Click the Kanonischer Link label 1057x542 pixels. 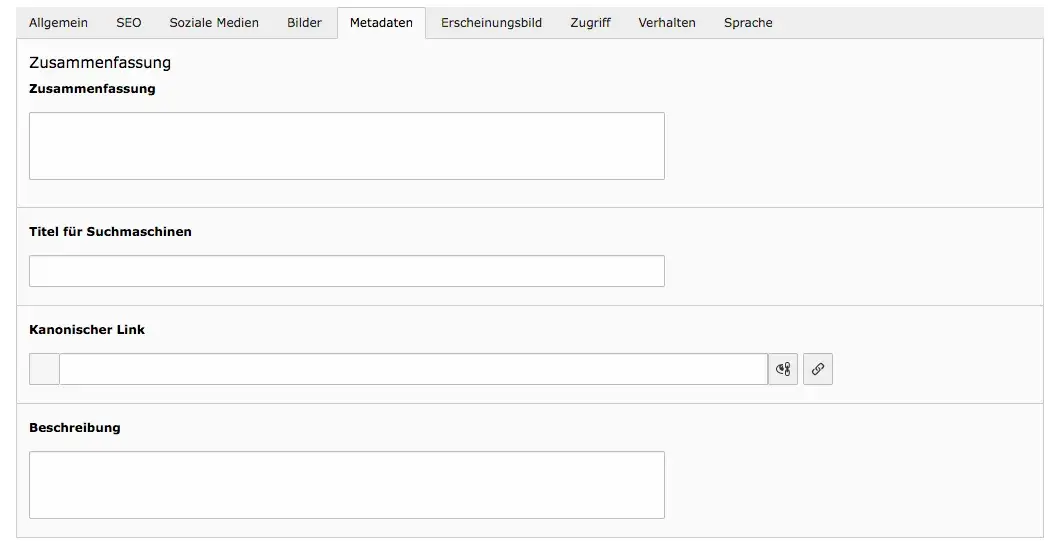[x=87, y=330]
